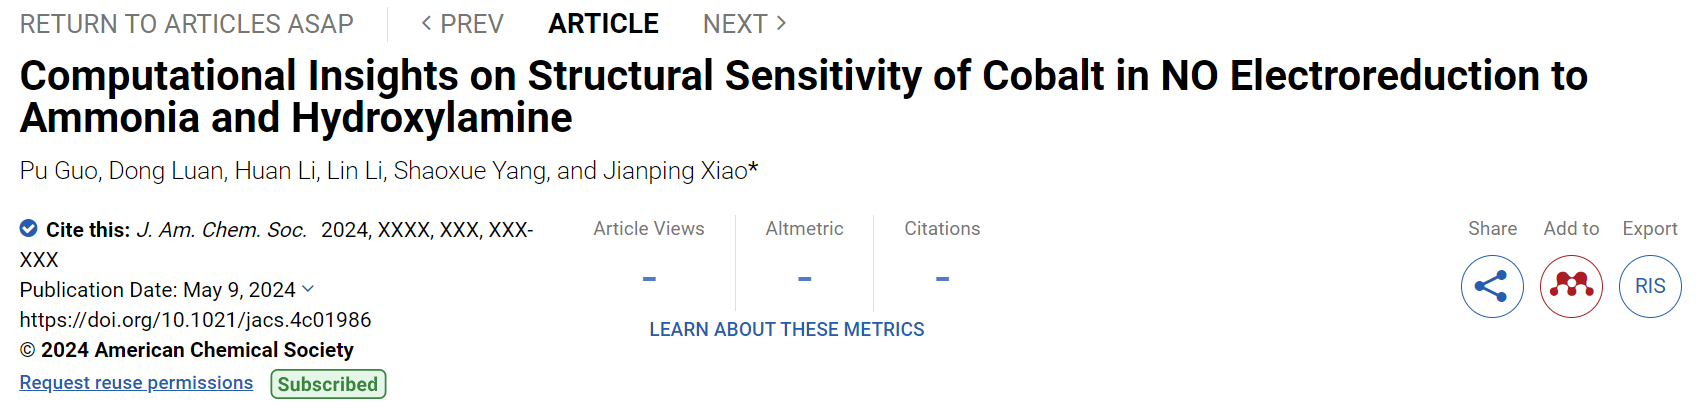Image resolution: width=1700 pixels, height=414 pixels.
Task: Click the blue verified checkmark beside Cite this
Action: (29, 229)
